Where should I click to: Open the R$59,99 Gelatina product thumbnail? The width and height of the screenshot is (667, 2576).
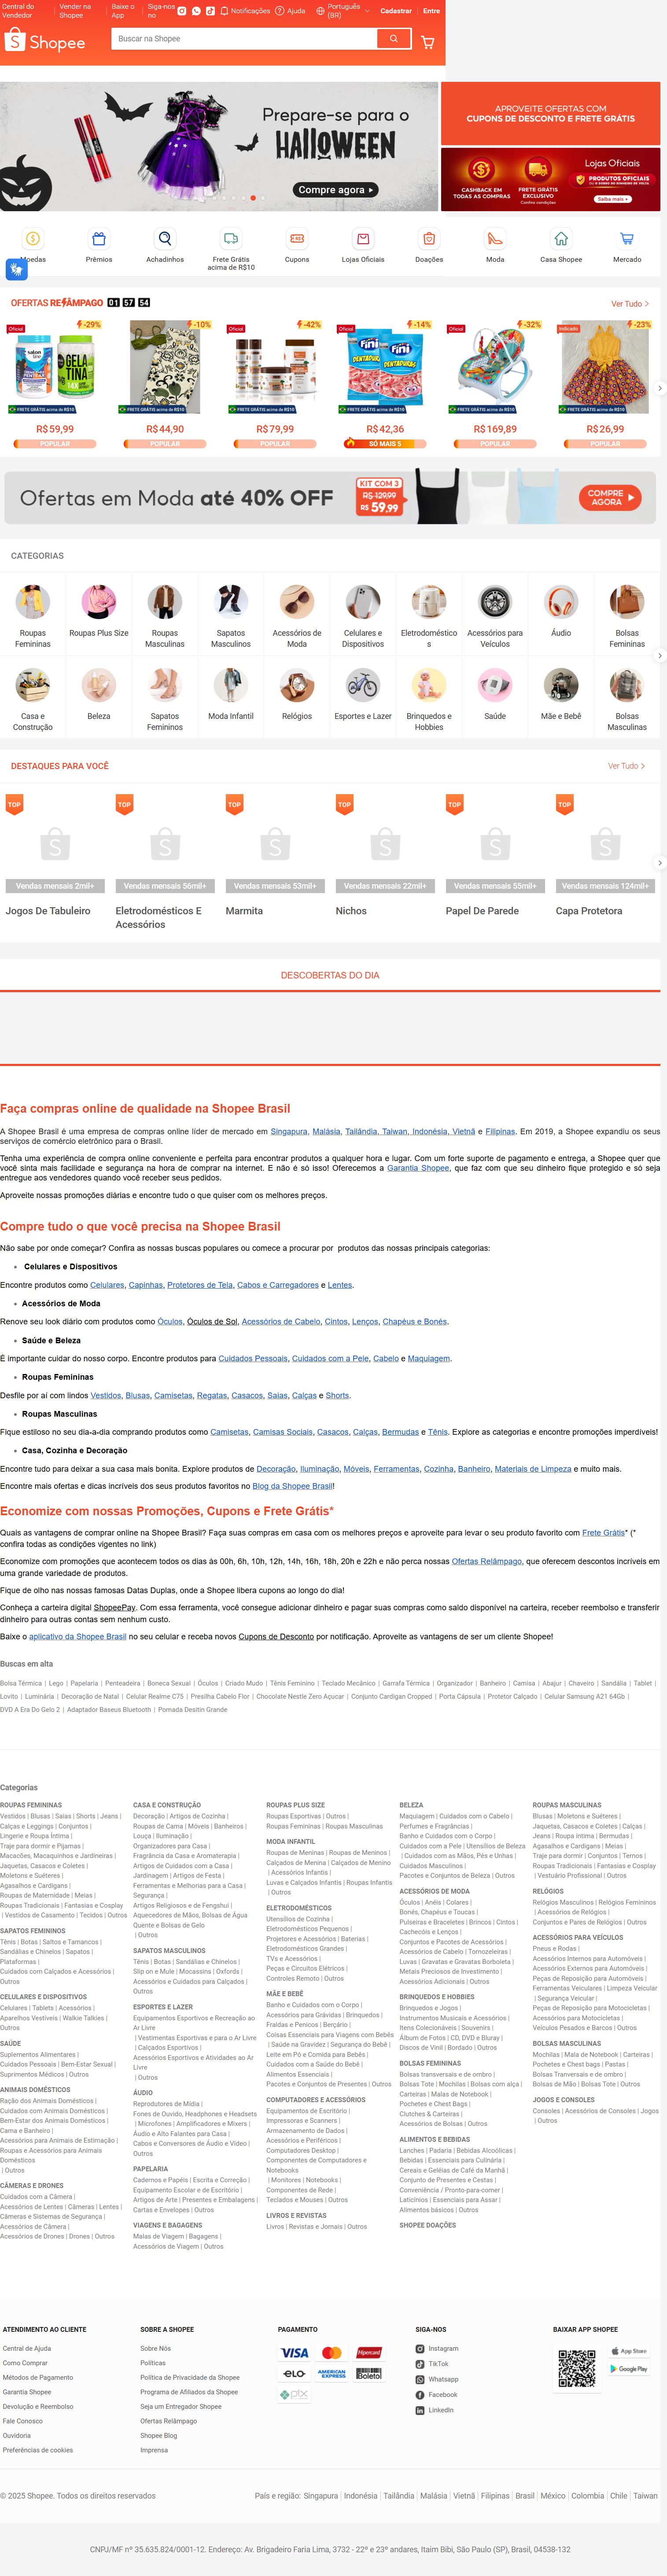click(55, 367)
